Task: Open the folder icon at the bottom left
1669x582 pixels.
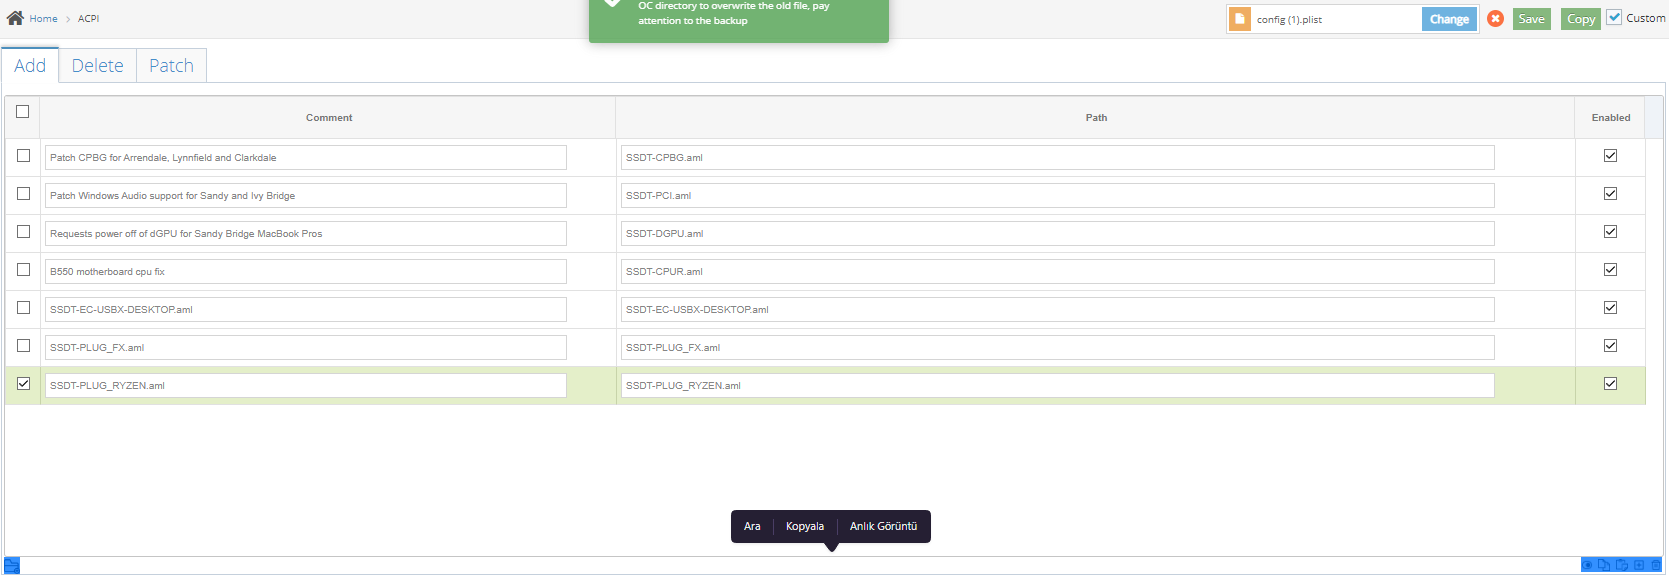Action: 12,566
